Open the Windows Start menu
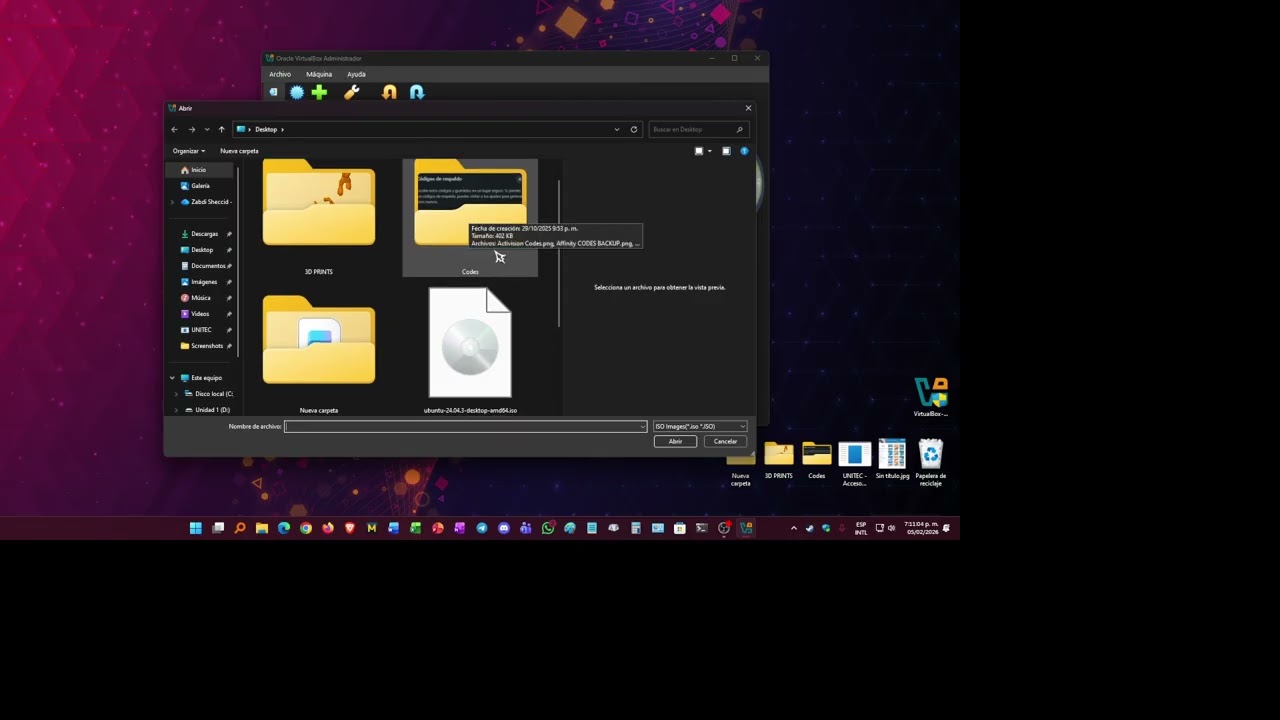 196,528
